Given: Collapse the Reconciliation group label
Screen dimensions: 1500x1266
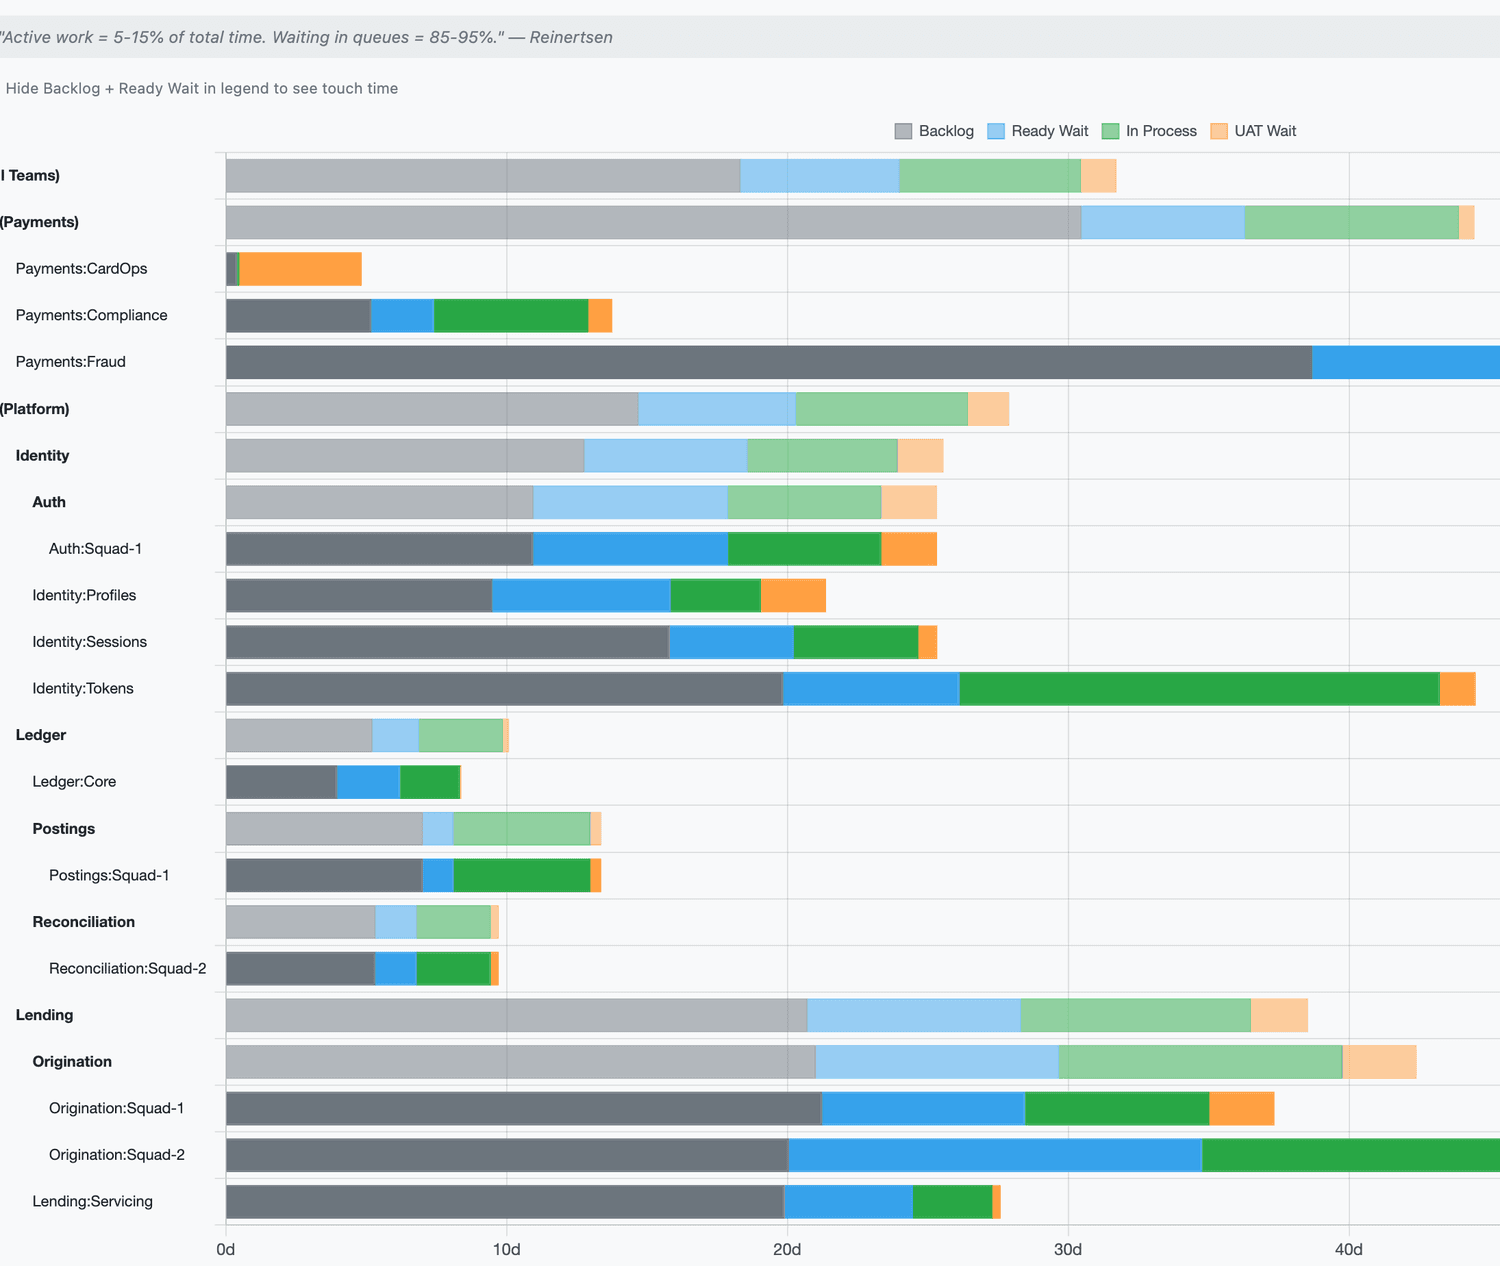Looking at the screenshot, I should pos(84,922).
